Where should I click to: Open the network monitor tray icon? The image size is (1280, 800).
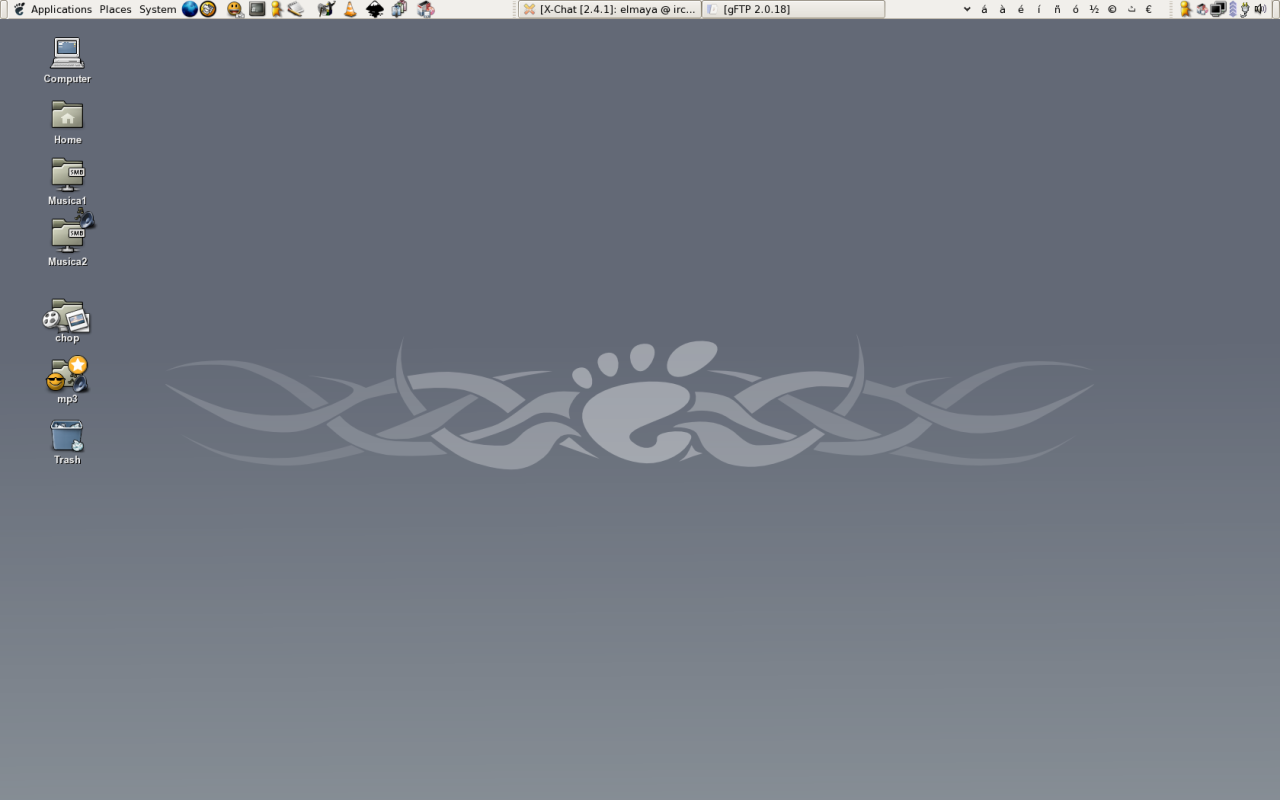[x=1218, y=9]
